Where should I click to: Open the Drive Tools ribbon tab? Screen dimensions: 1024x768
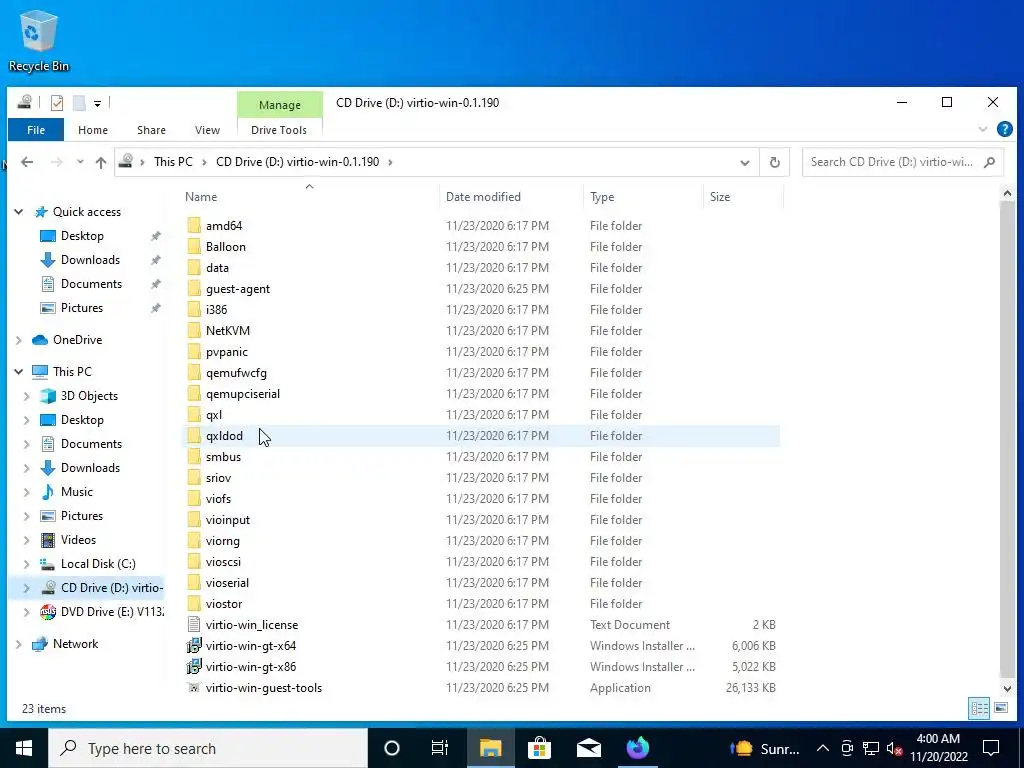point(279,130)
